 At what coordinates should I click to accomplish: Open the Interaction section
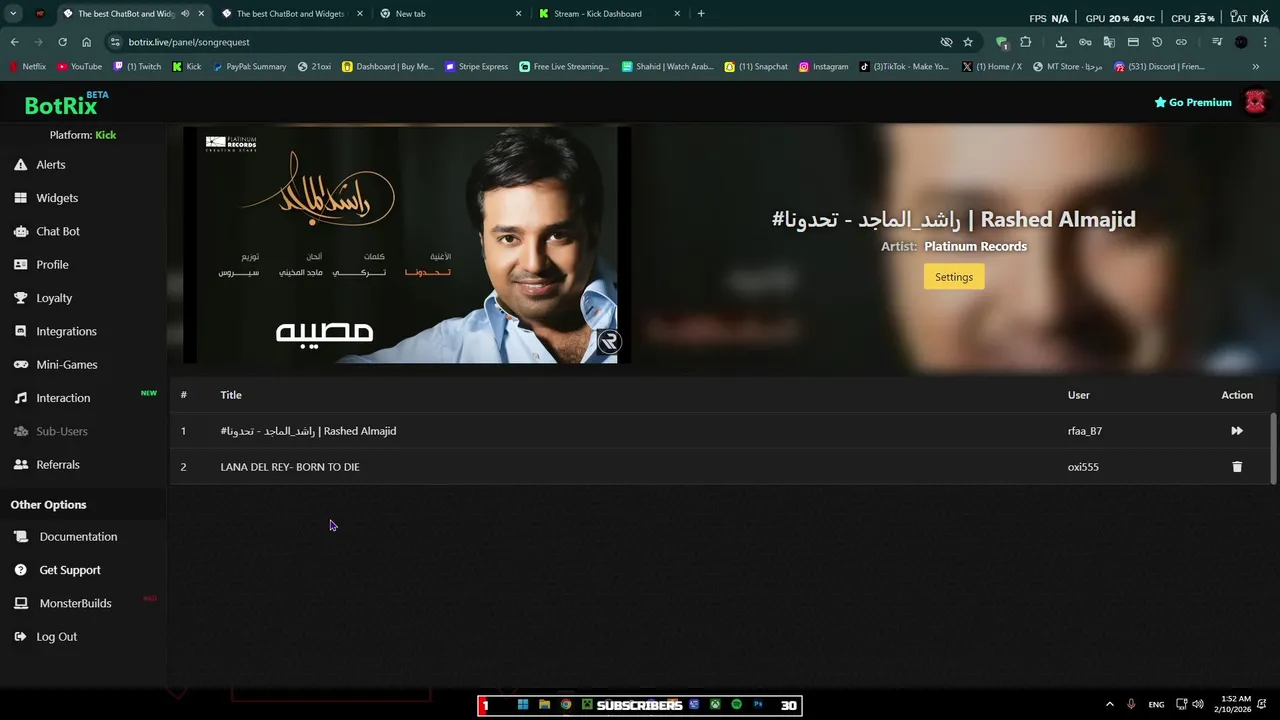63,398
